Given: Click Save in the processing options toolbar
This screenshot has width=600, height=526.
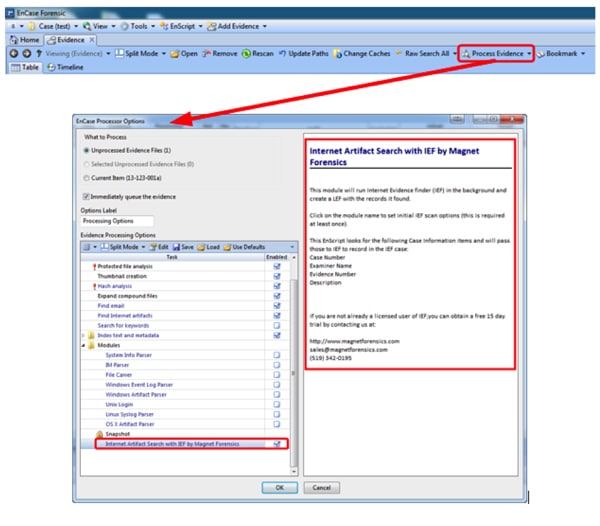Looking at the screenshot, I should 183,247.
